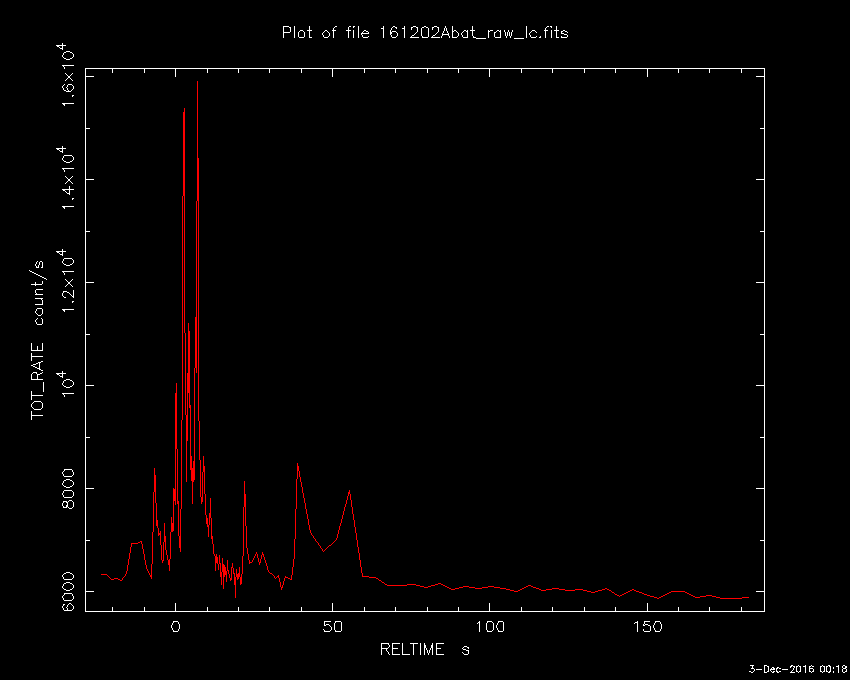Click the highest red peak of the light curve

(197, 82)
